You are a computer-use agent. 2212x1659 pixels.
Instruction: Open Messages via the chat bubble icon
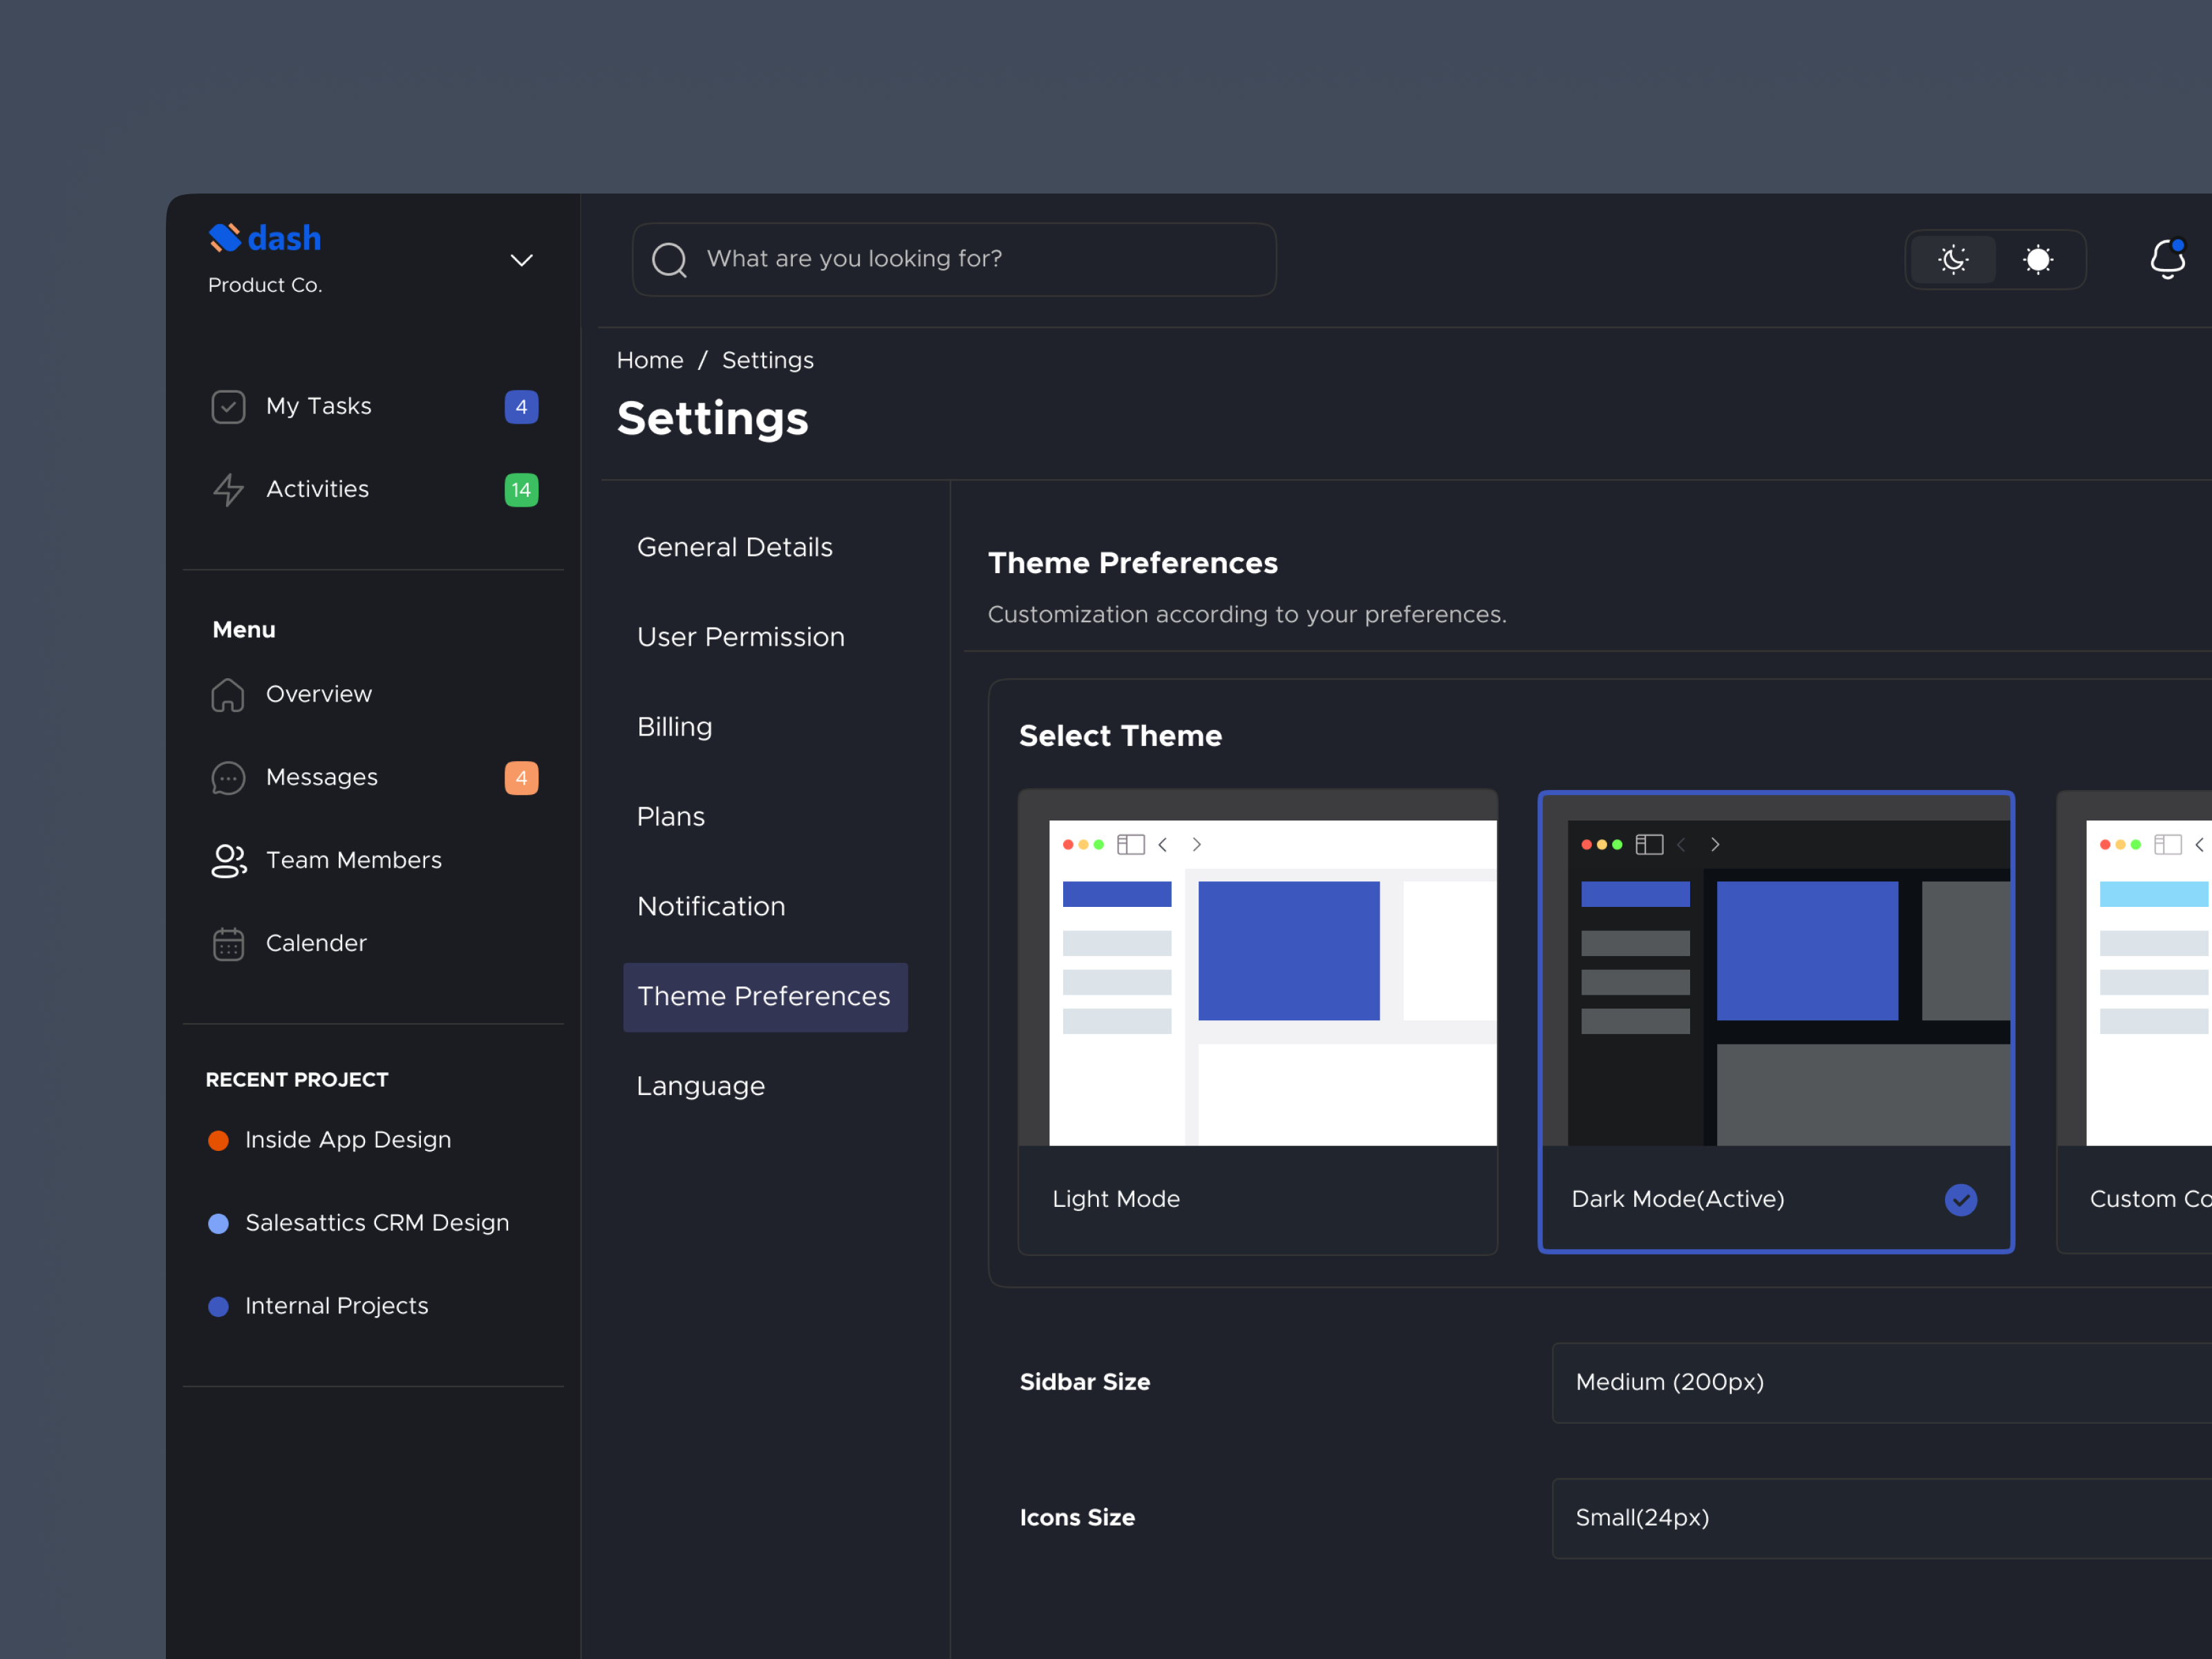click(x=229, y=777)
